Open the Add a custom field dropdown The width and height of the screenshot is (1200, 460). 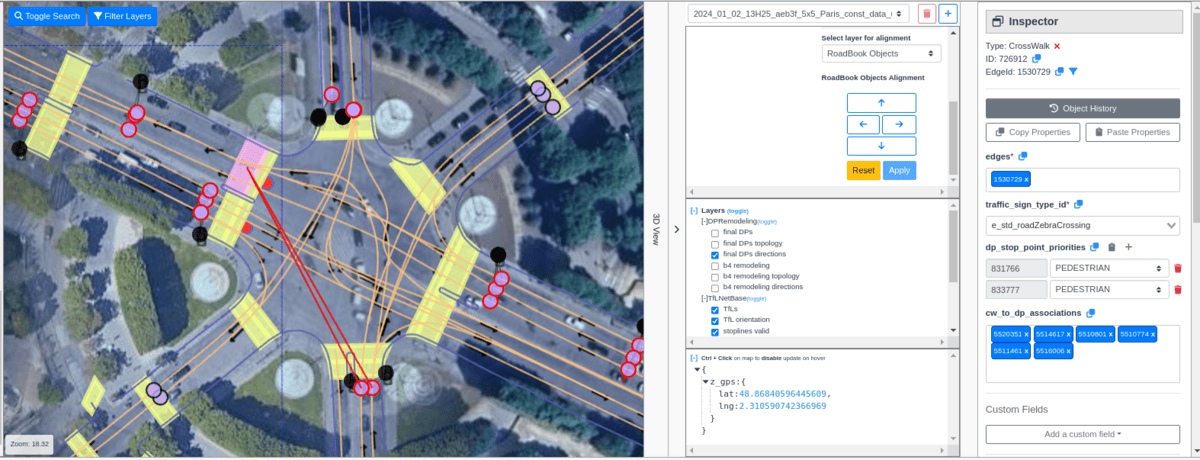1082,434
